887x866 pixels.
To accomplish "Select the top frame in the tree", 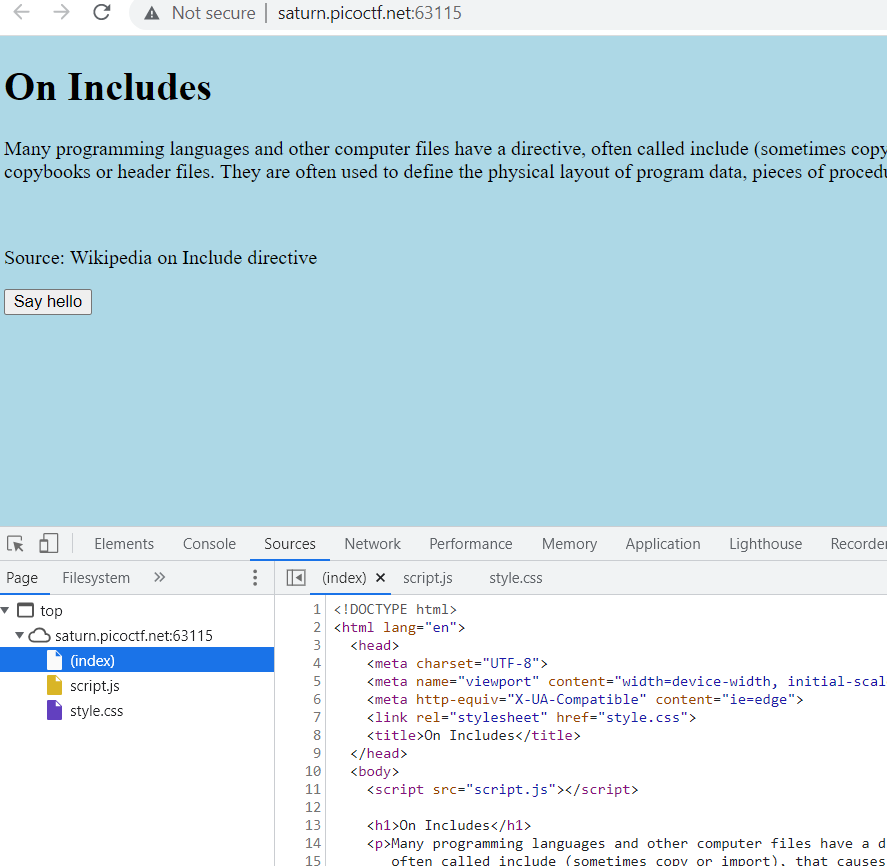I will 51,610.
